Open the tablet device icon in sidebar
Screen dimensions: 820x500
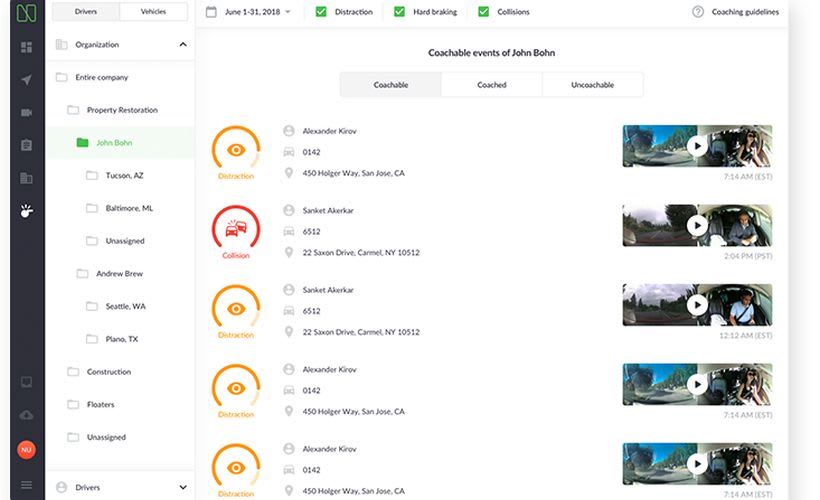26,382
